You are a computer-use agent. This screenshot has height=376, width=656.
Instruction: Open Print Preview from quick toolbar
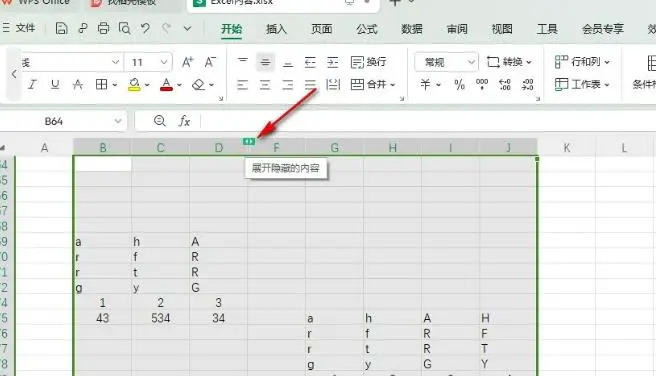(x=124, y=28)
